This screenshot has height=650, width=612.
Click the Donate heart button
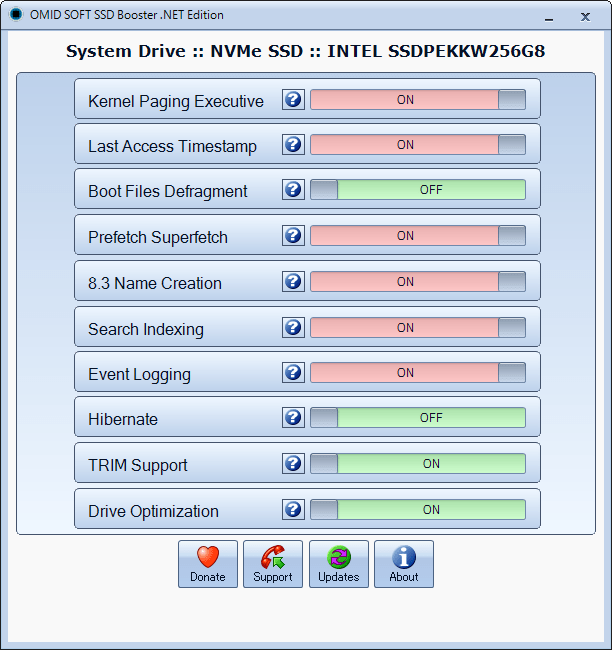[x=208, y=564]
